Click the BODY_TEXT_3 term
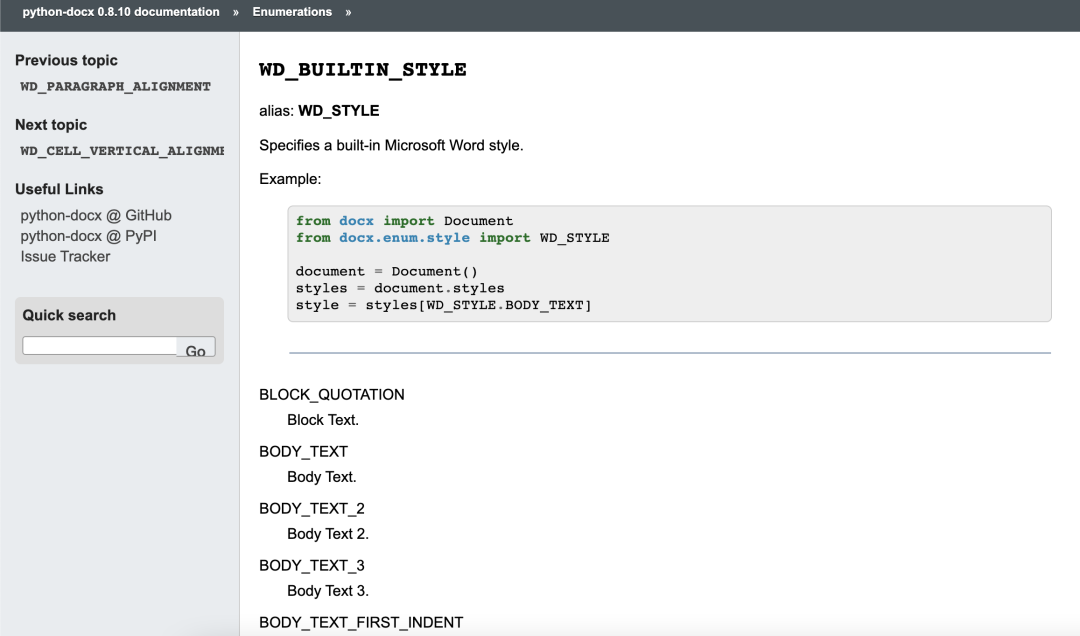This screenshot has height=636, width=1080. click(311, 566)
